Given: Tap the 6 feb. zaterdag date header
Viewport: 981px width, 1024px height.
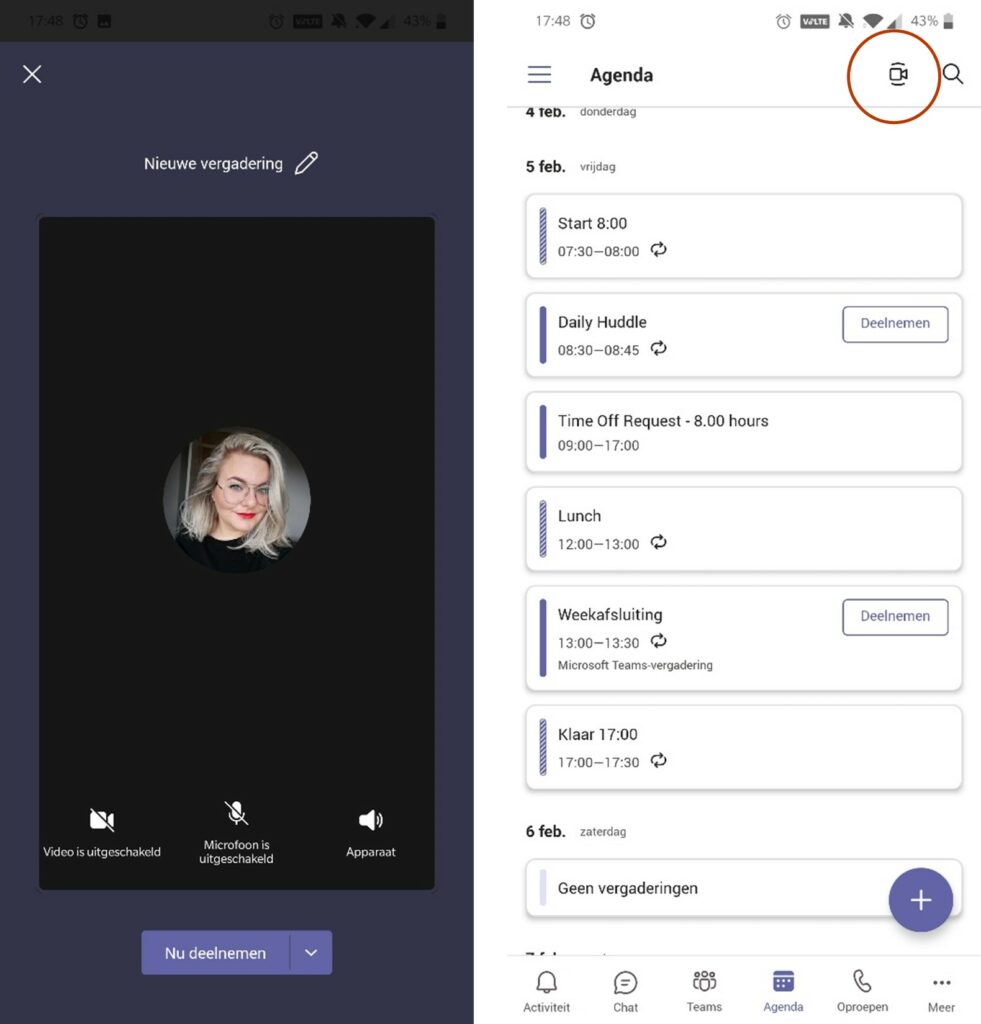Looking at the screenshot, I should point(575,831).
